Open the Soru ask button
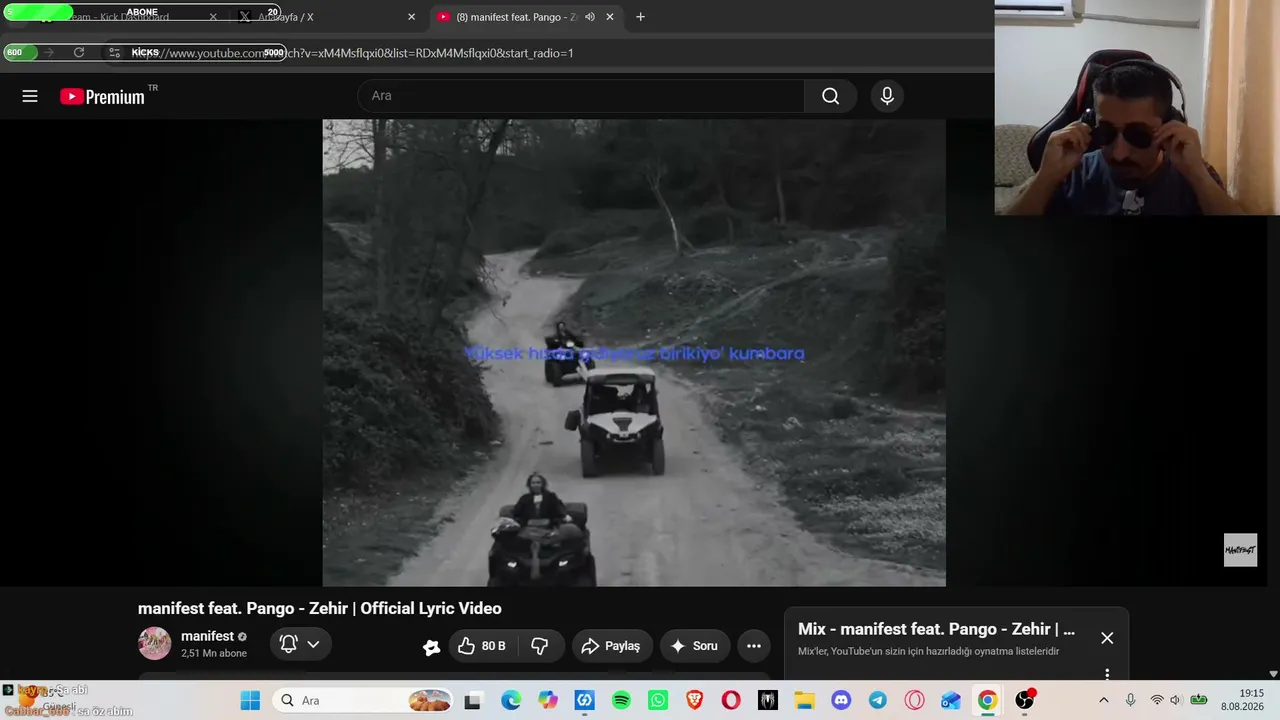Screen dimensions: 1280x720 click(x=695, y=646)
